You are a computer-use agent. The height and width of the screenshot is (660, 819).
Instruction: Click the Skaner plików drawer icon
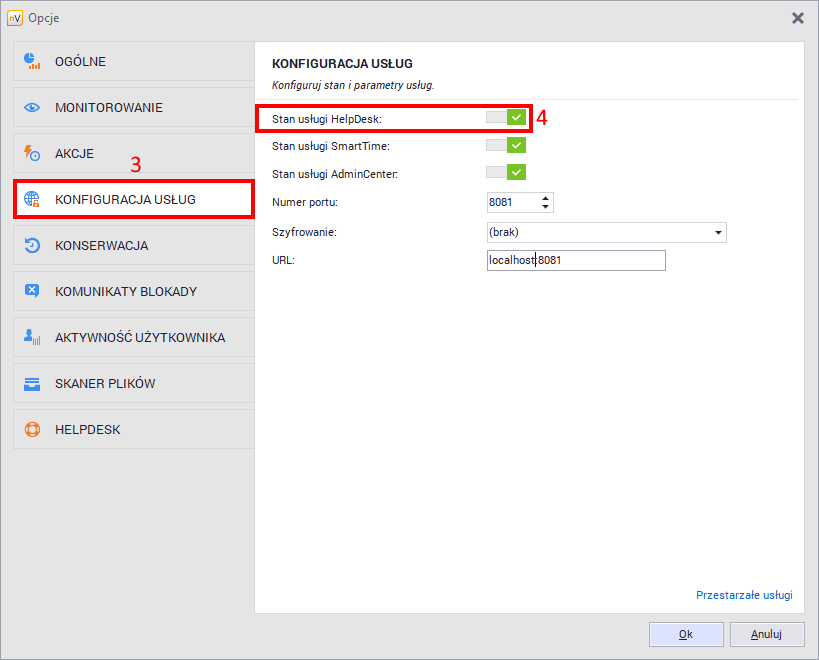point(32,383)
